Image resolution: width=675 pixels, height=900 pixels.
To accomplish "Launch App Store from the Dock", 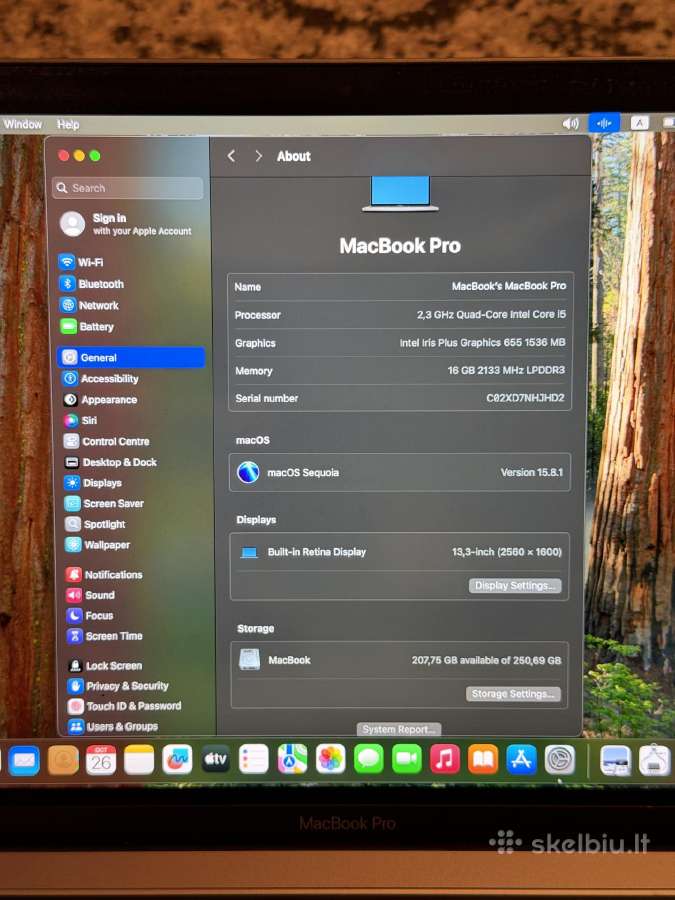I will (x=521, y=759).
